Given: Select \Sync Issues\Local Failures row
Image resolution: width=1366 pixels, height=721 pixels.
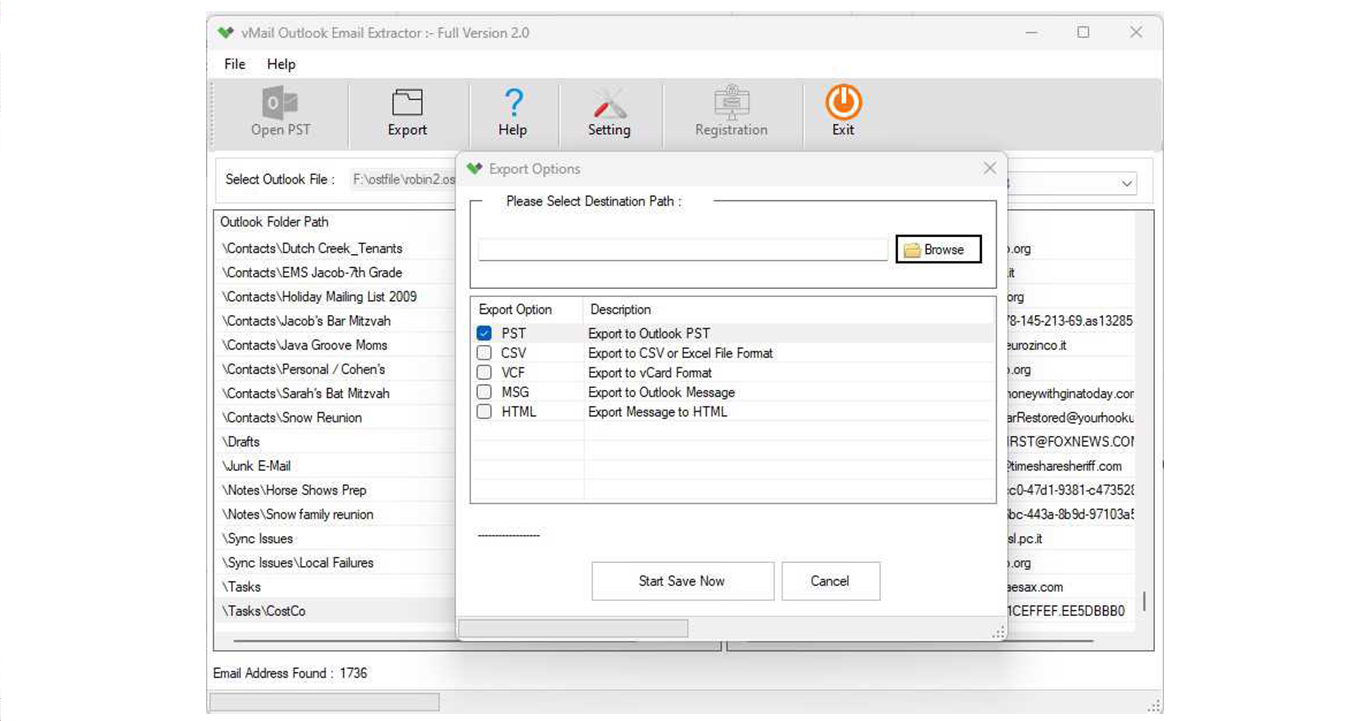Looking at the screenshot, I should (x=335, y=563).
